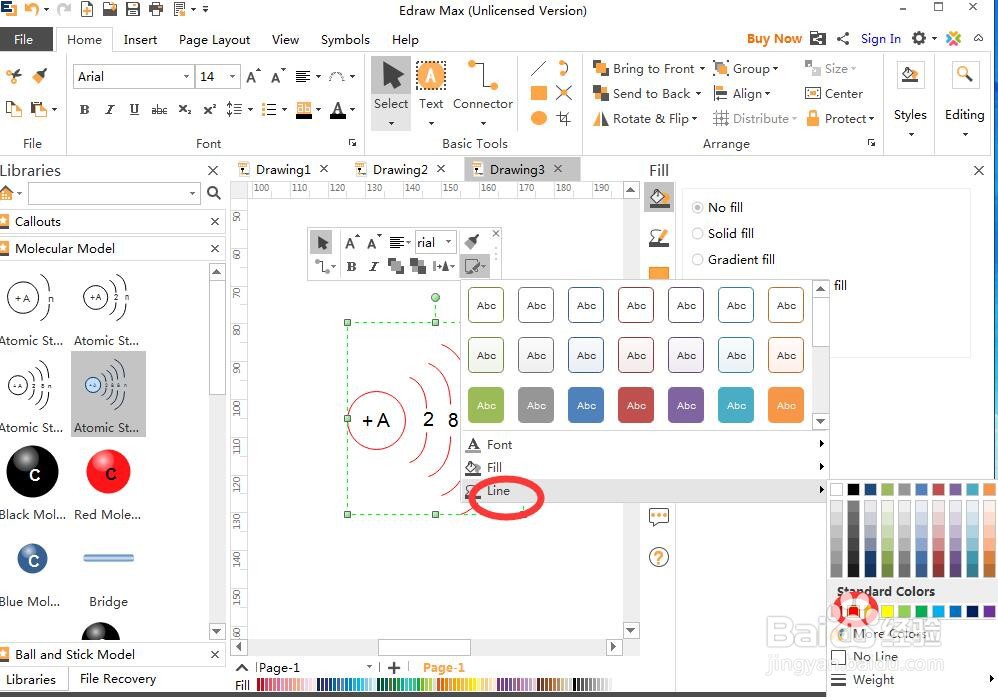Apply the solid green Abc style

tap(486, 405)
